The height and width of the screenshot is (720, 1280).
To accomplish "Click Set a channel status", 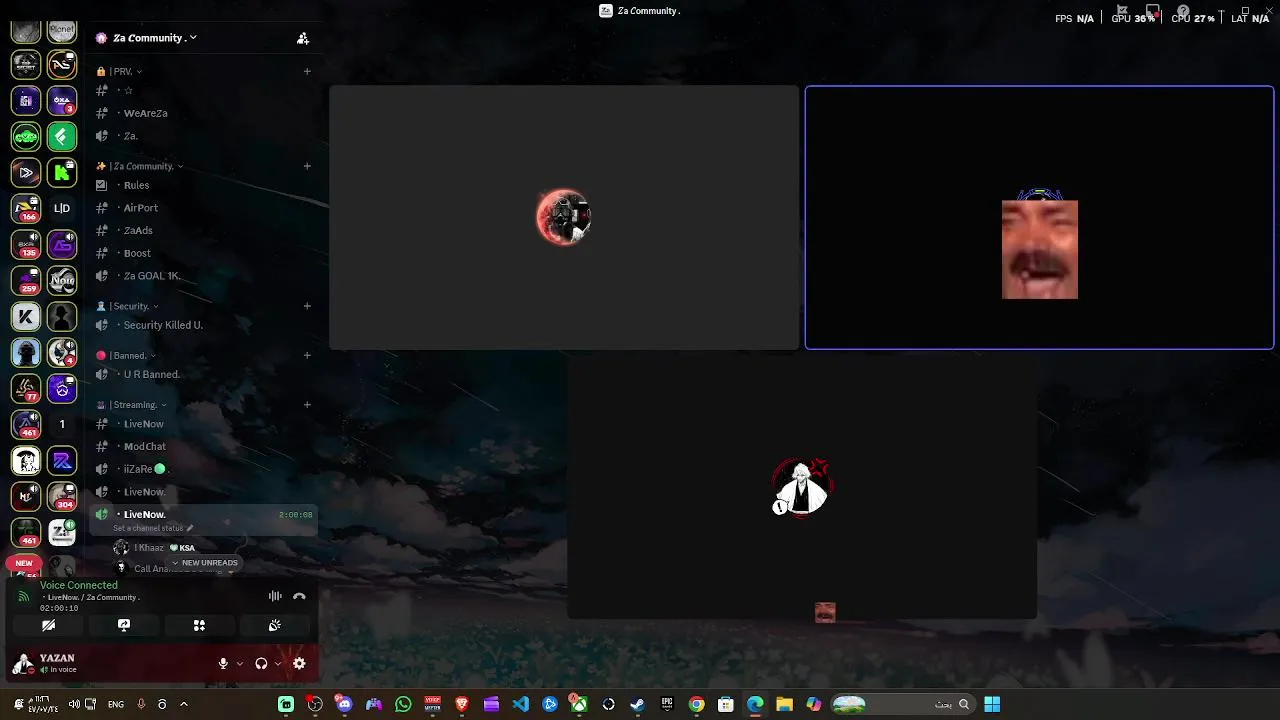I will [153, 528].
